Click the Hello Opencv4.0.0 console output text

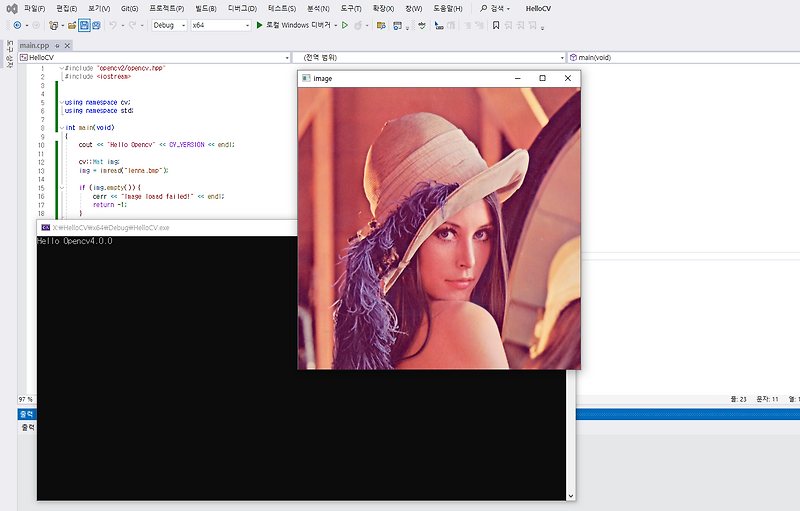click(x=74, y=241)
